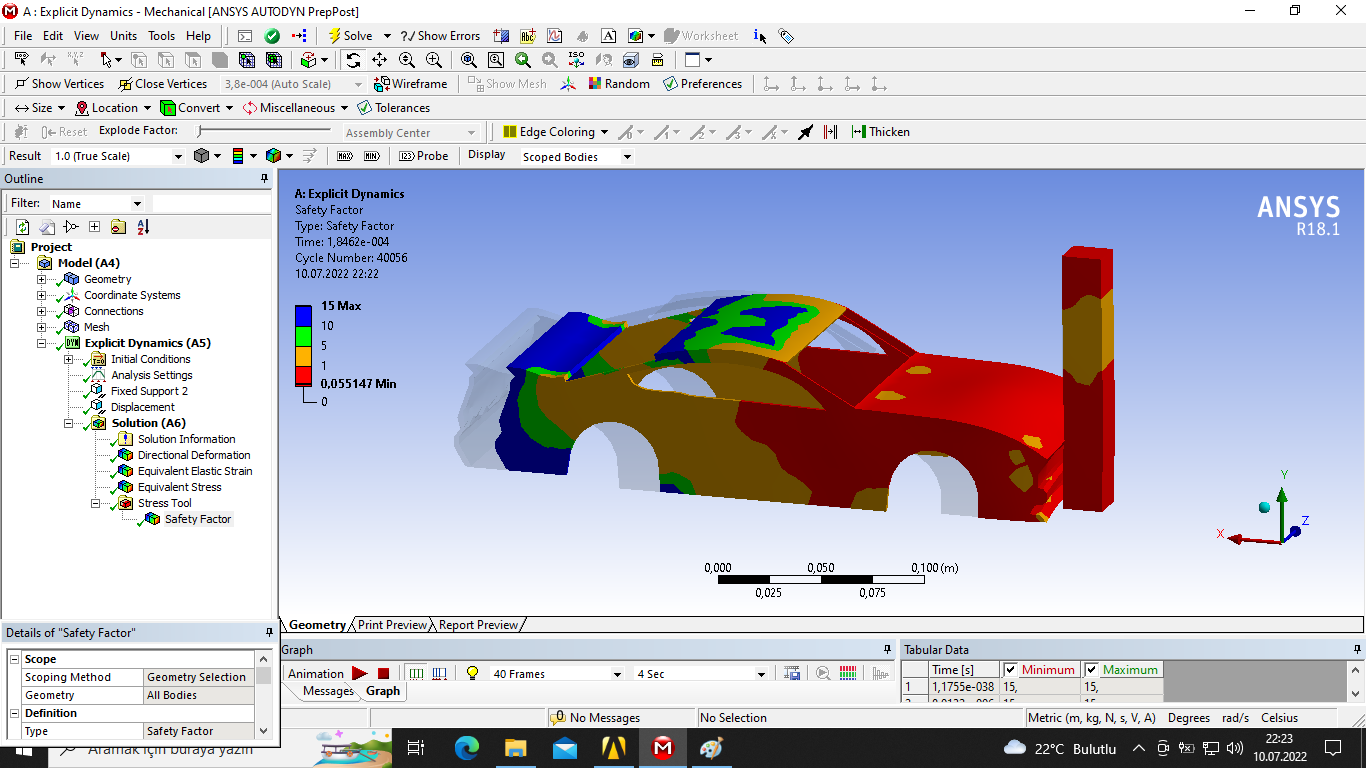This screenshot has height=768, width=1366.
Task: Open the Tools menu
Action: click(x=161, y=35)
